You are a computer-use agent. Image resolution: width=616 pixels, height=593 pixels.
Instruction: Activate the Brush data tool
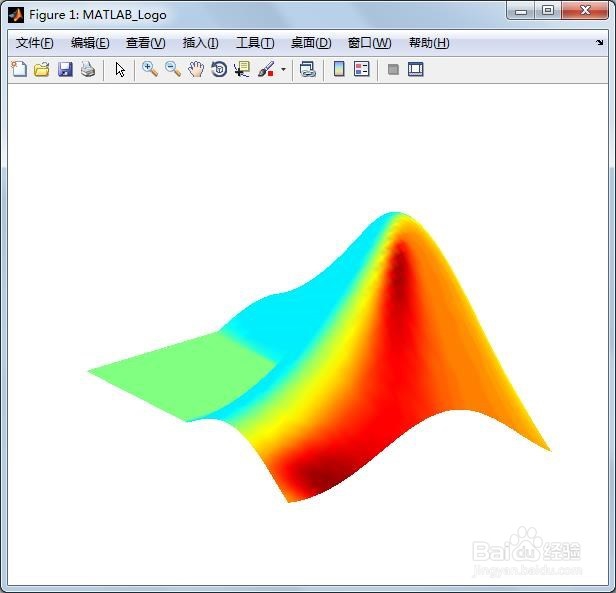(x=266, y=69)
